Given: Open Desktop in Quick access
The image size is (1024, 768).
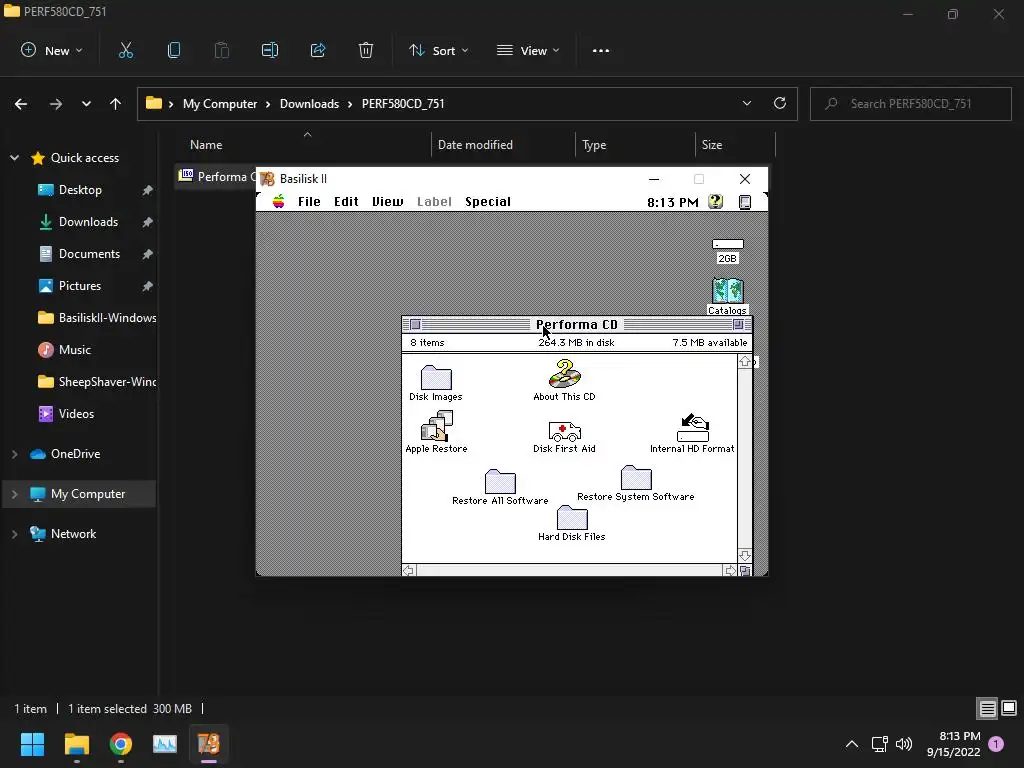Looking at the screenshot, I should (x=80, y=190).
